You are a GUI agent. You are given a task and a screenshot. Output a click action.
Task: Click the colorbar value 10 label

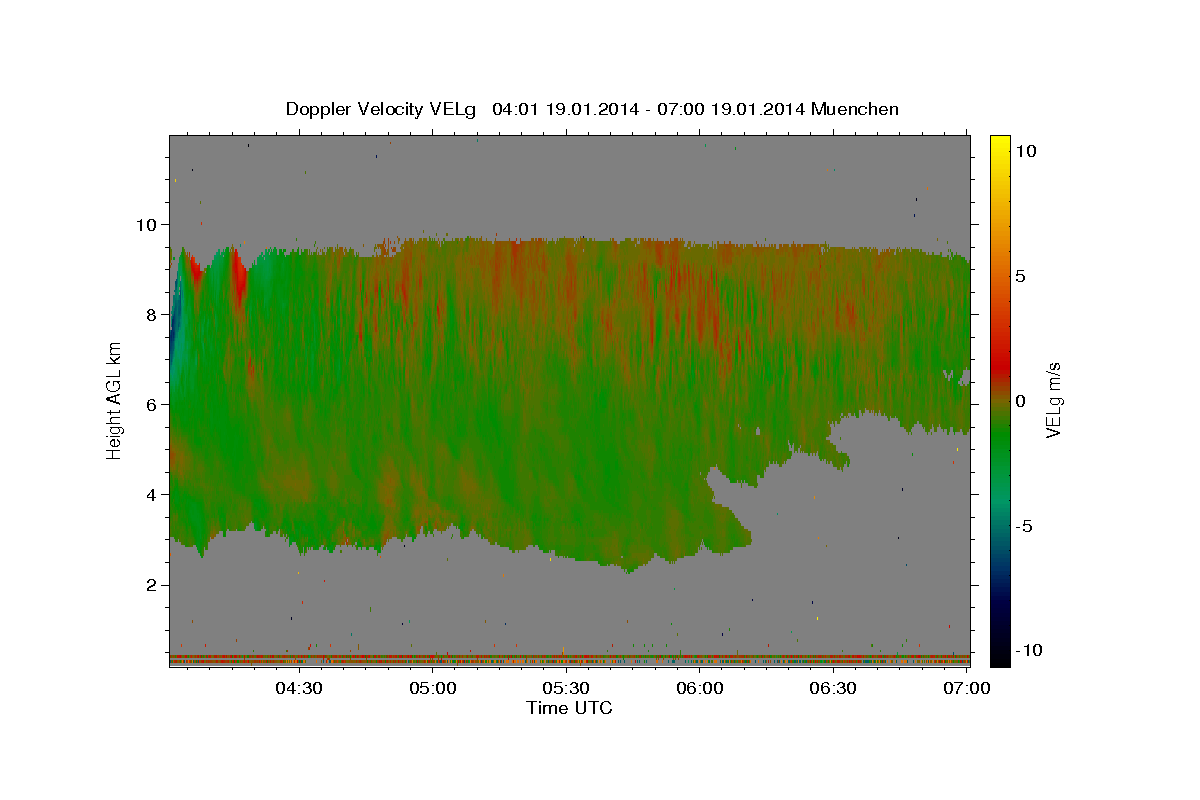(1025, 151)
